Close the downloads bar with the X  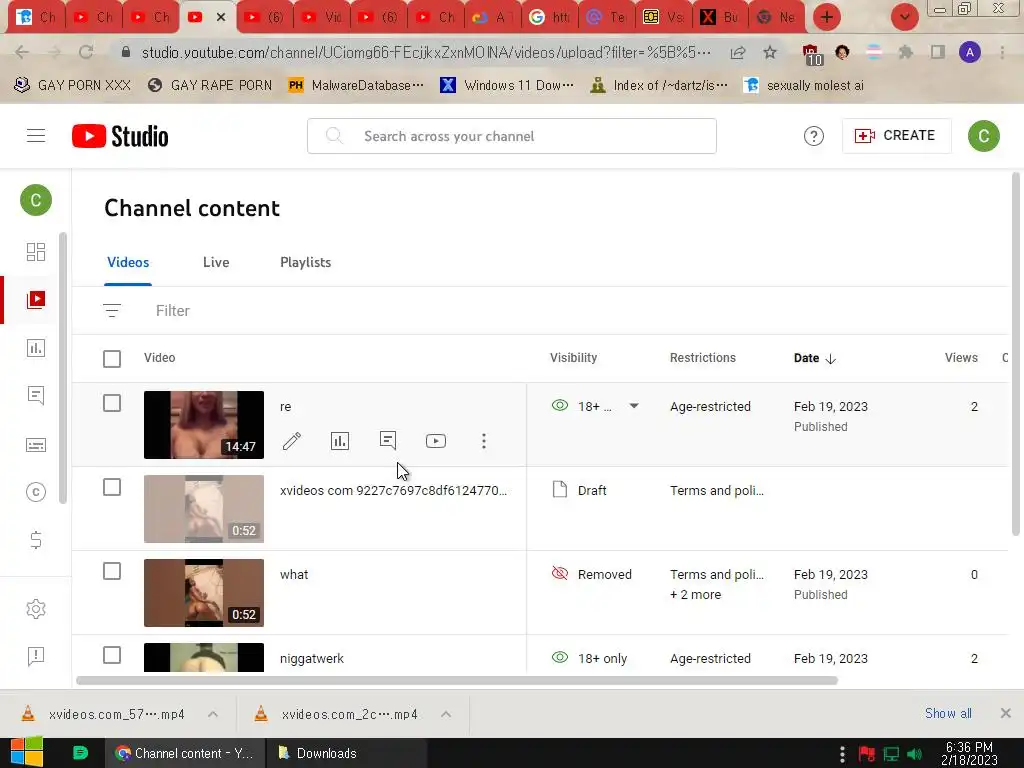[1006, 713]
